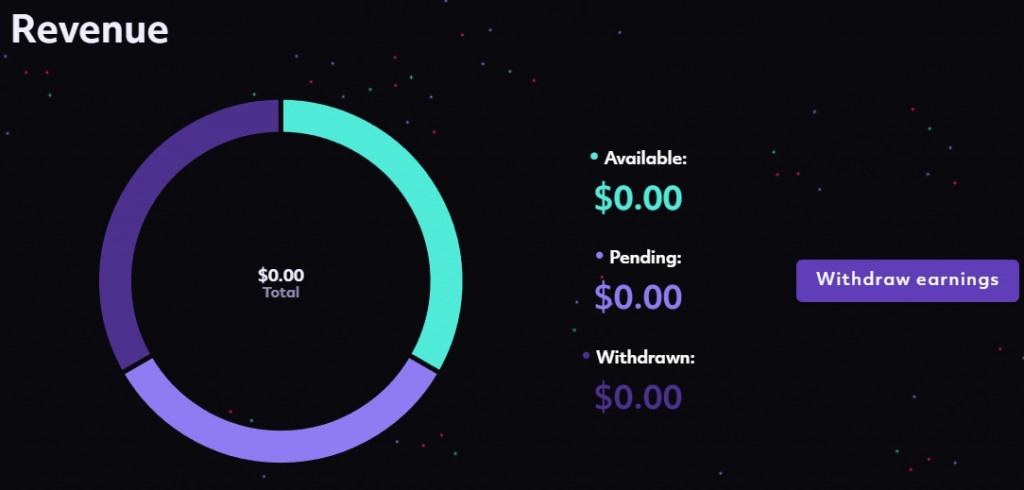Click the light purple $0.00 Pending amount
Viewport: 1024px width, 490px height.
coord(638,297)
